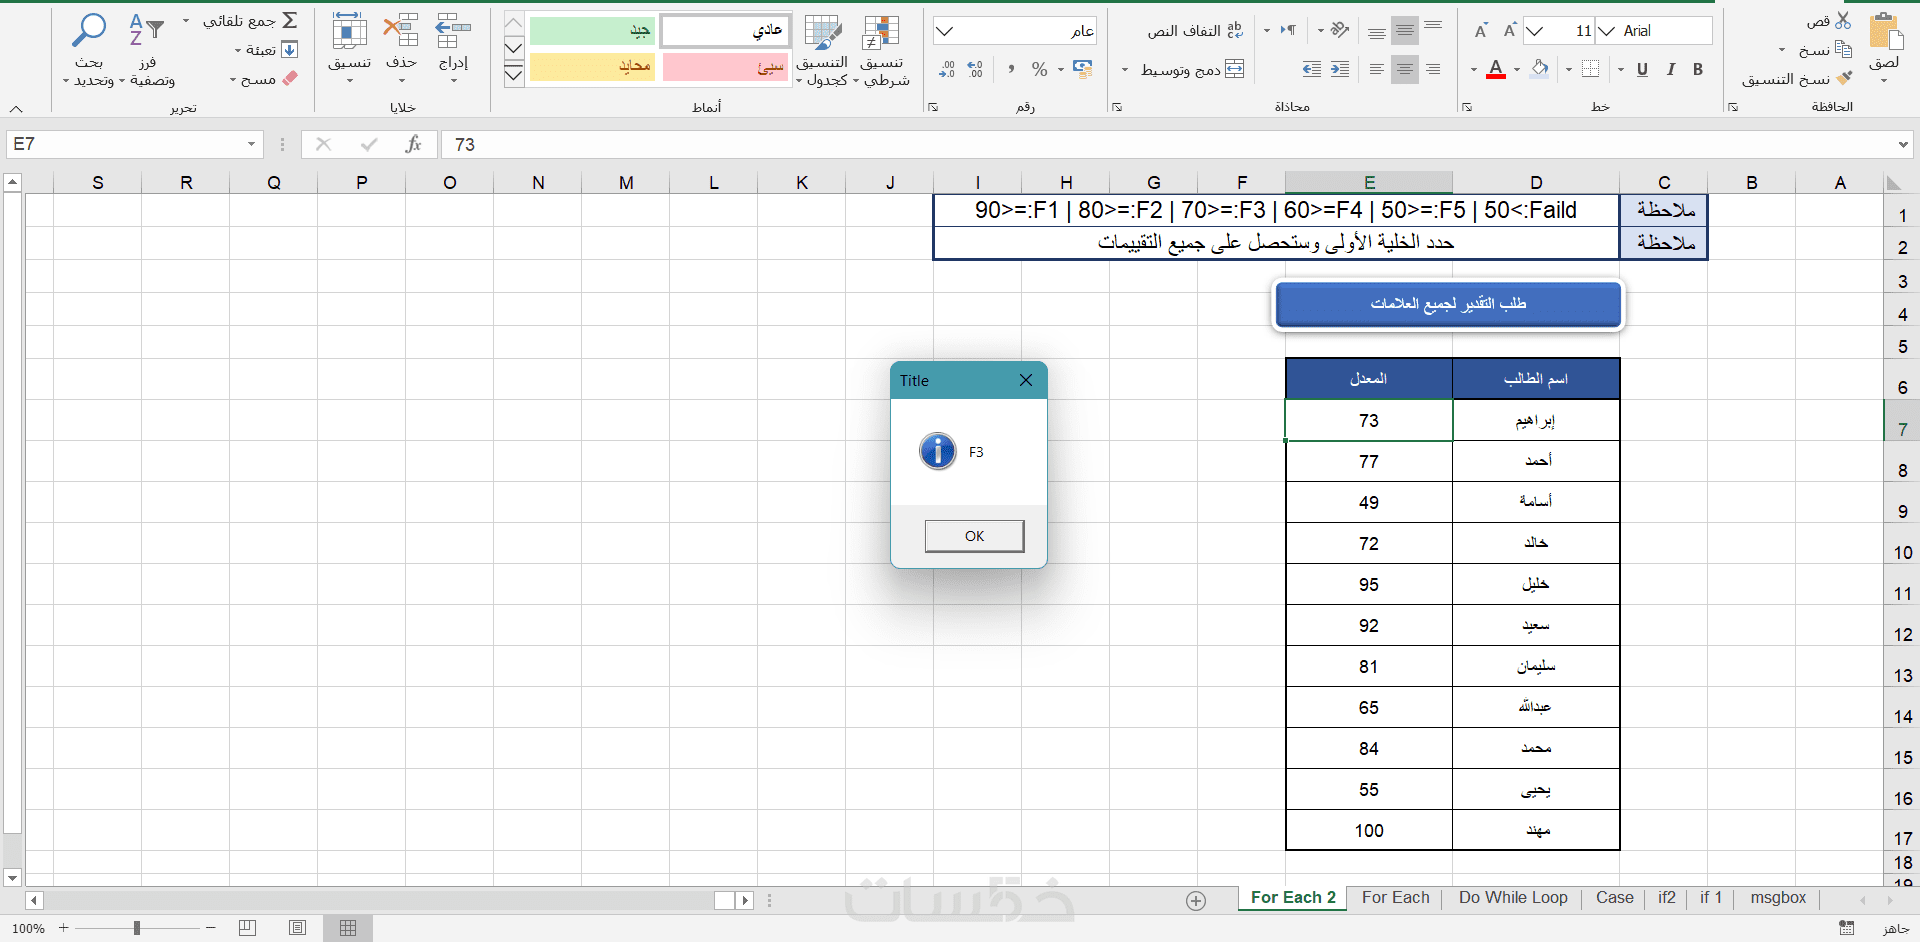1920x942 pixels.
Task: Add a new sheet with the plus icon
Action: click(1196, 900)
